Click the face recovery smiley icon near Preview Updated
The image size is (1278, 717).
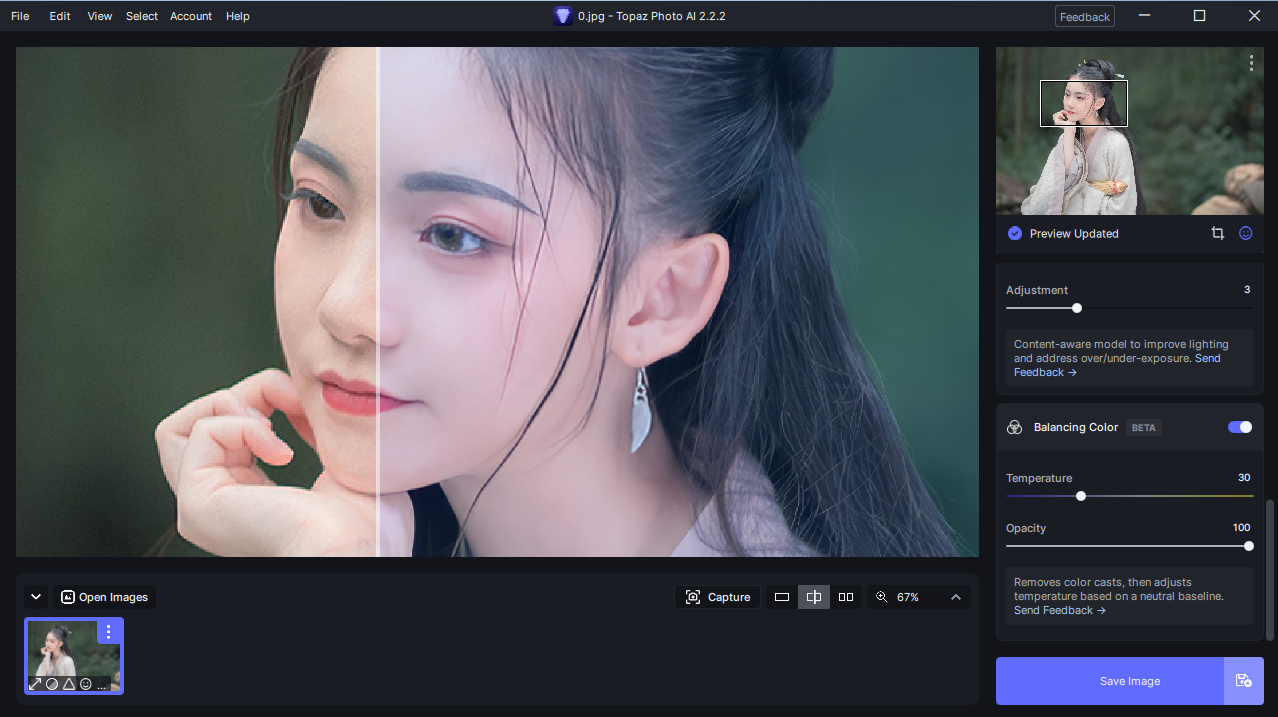(1245, 233)
